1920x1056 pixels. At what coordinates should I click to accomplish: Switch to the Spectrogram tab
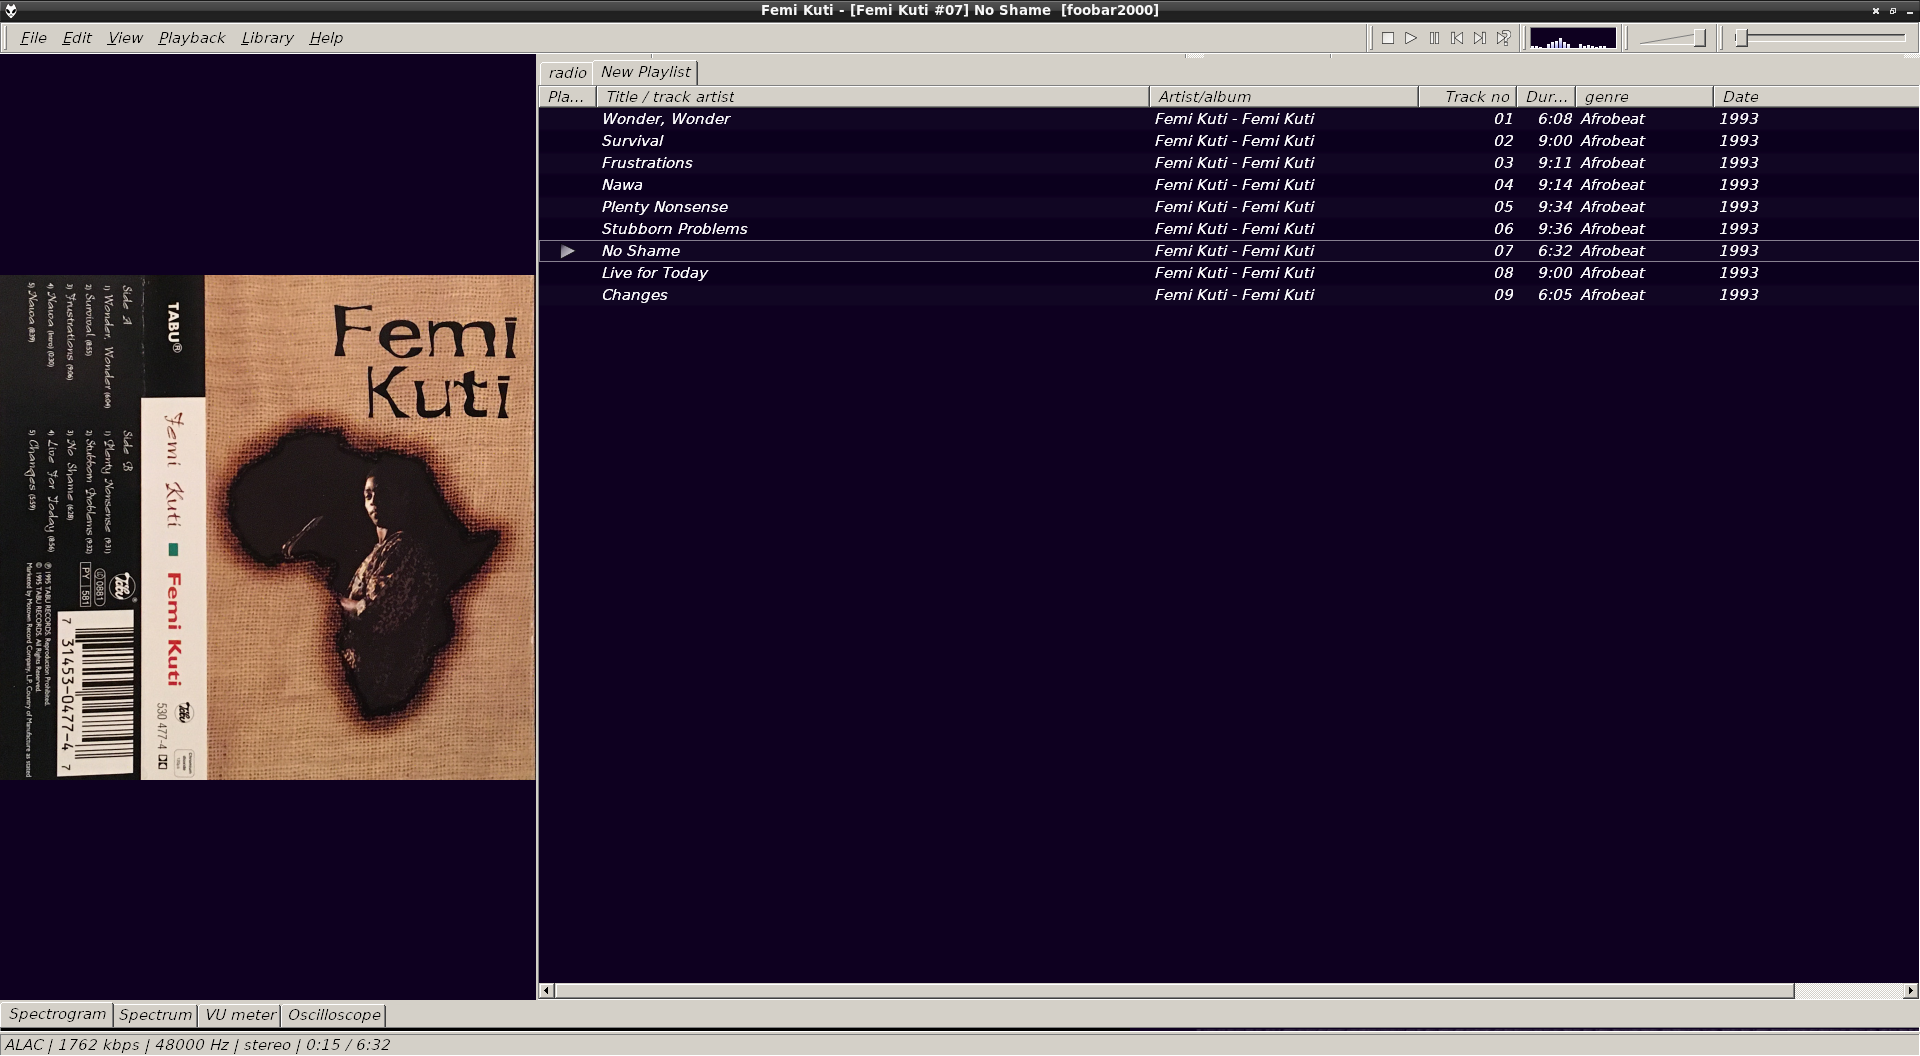(x=57, y=1014)
